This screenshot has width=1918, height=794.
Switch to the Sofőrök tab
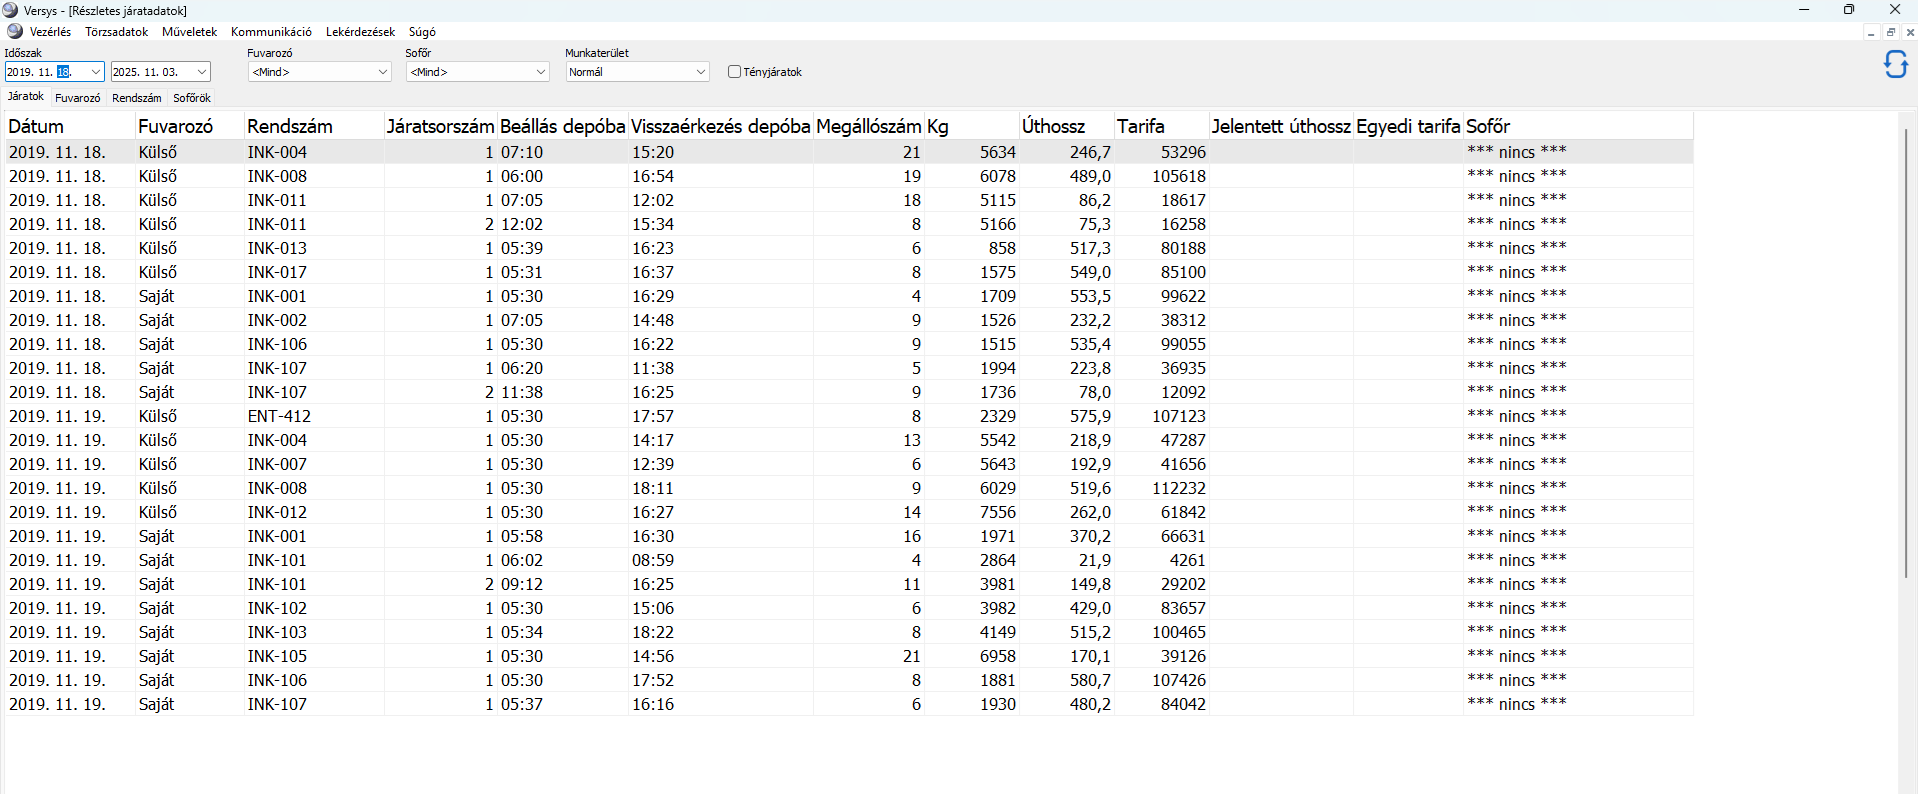coord(191,98)
